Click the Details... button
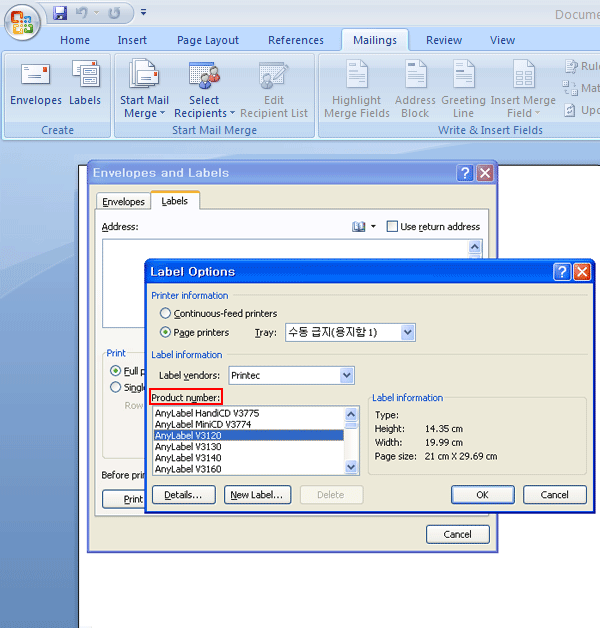The image size is (600, 628). (x=184, y=495)
